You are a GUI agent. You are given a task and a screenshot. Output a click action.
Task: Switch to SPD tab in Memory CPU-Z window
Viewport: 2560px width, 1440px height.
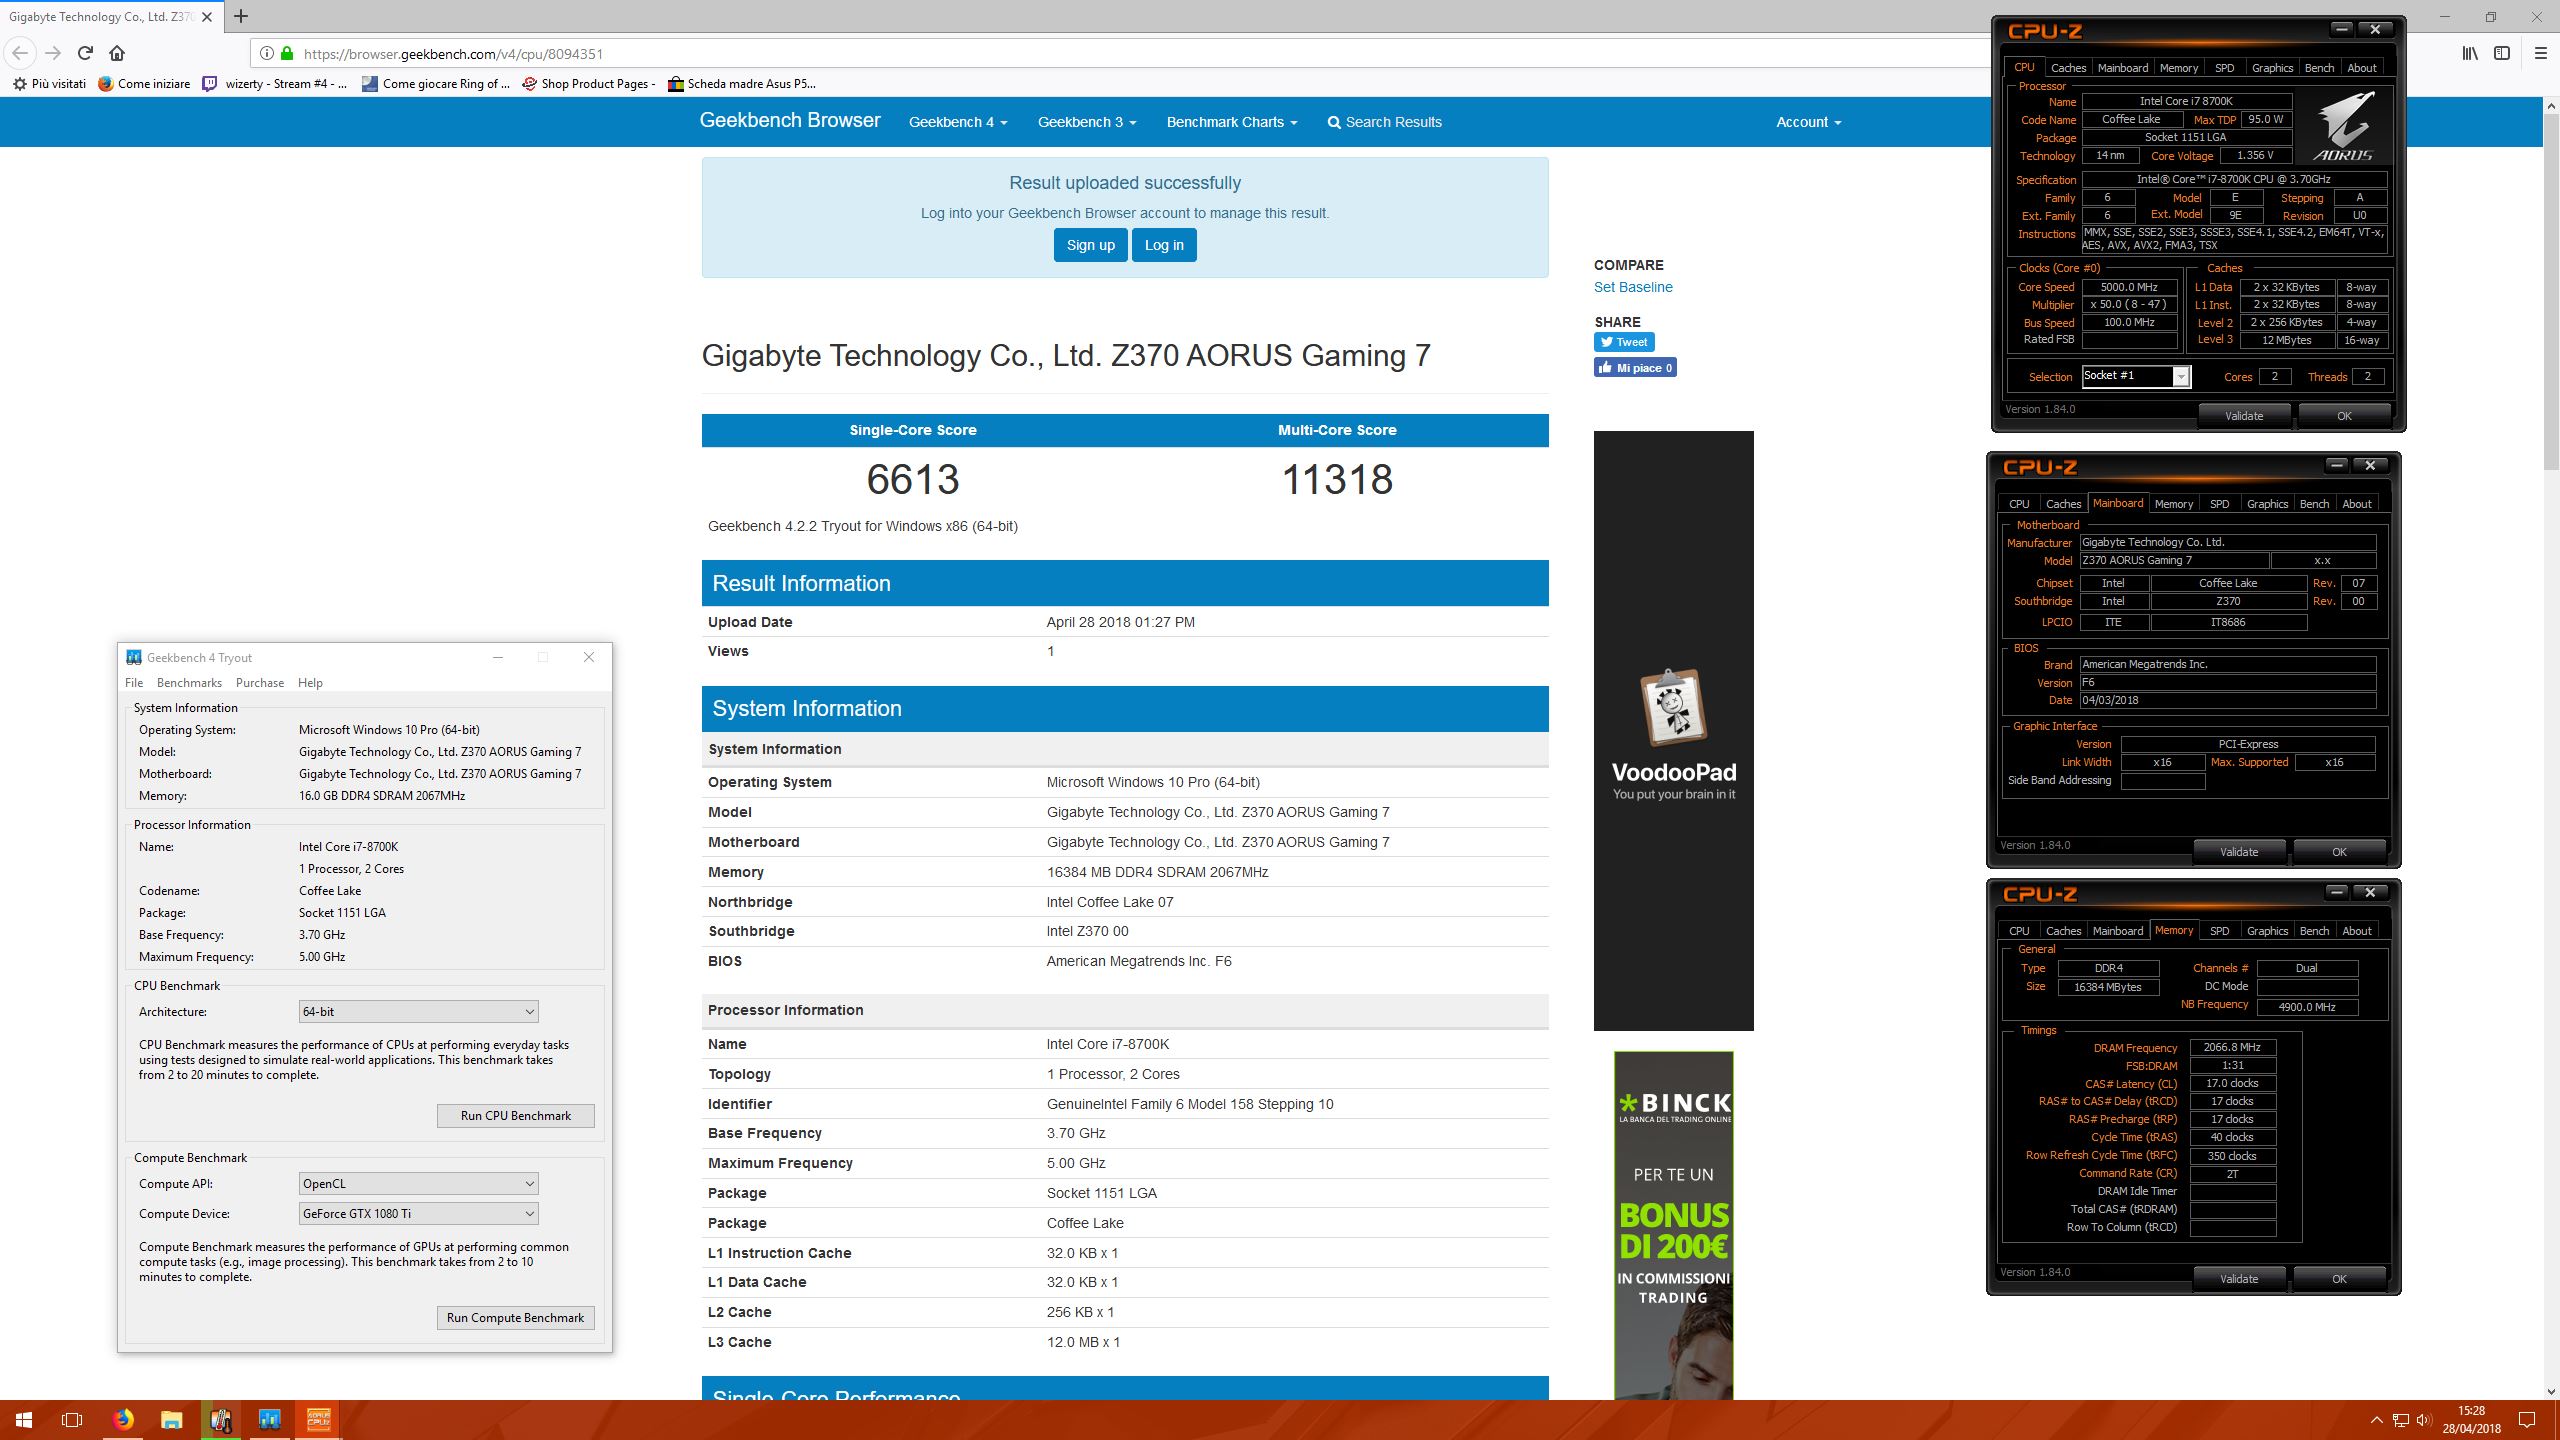point(2219,931)
